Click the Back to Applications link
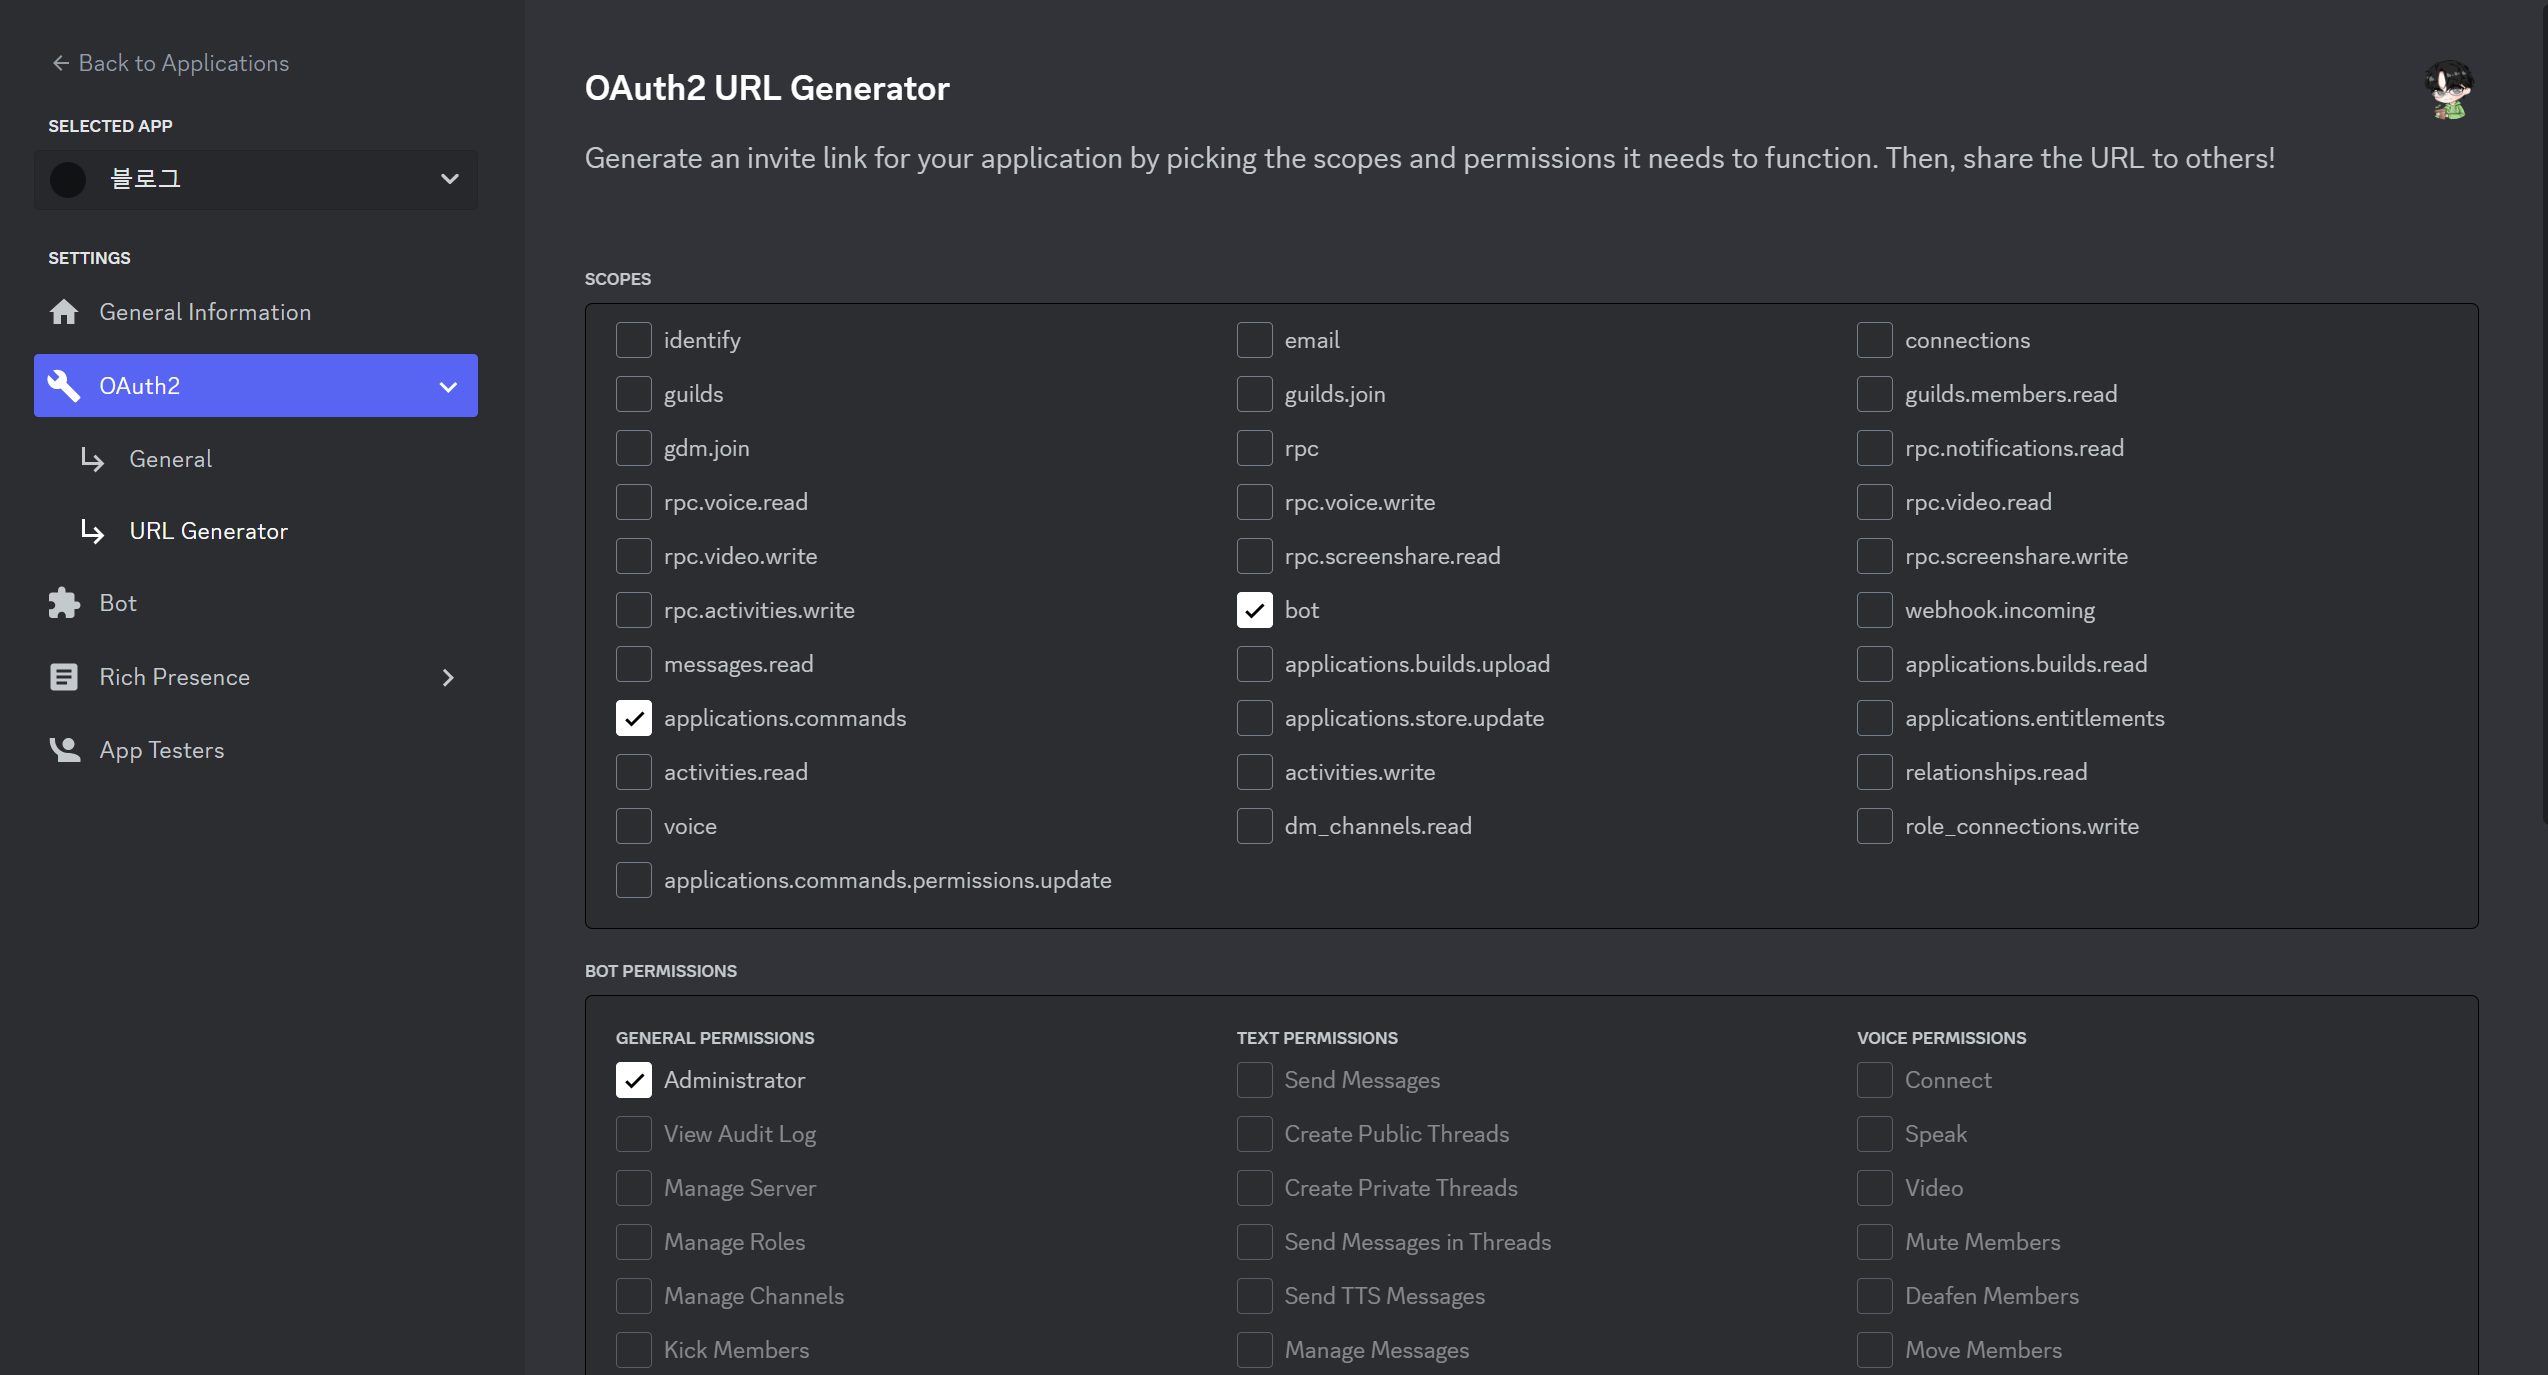 (183, 63)
